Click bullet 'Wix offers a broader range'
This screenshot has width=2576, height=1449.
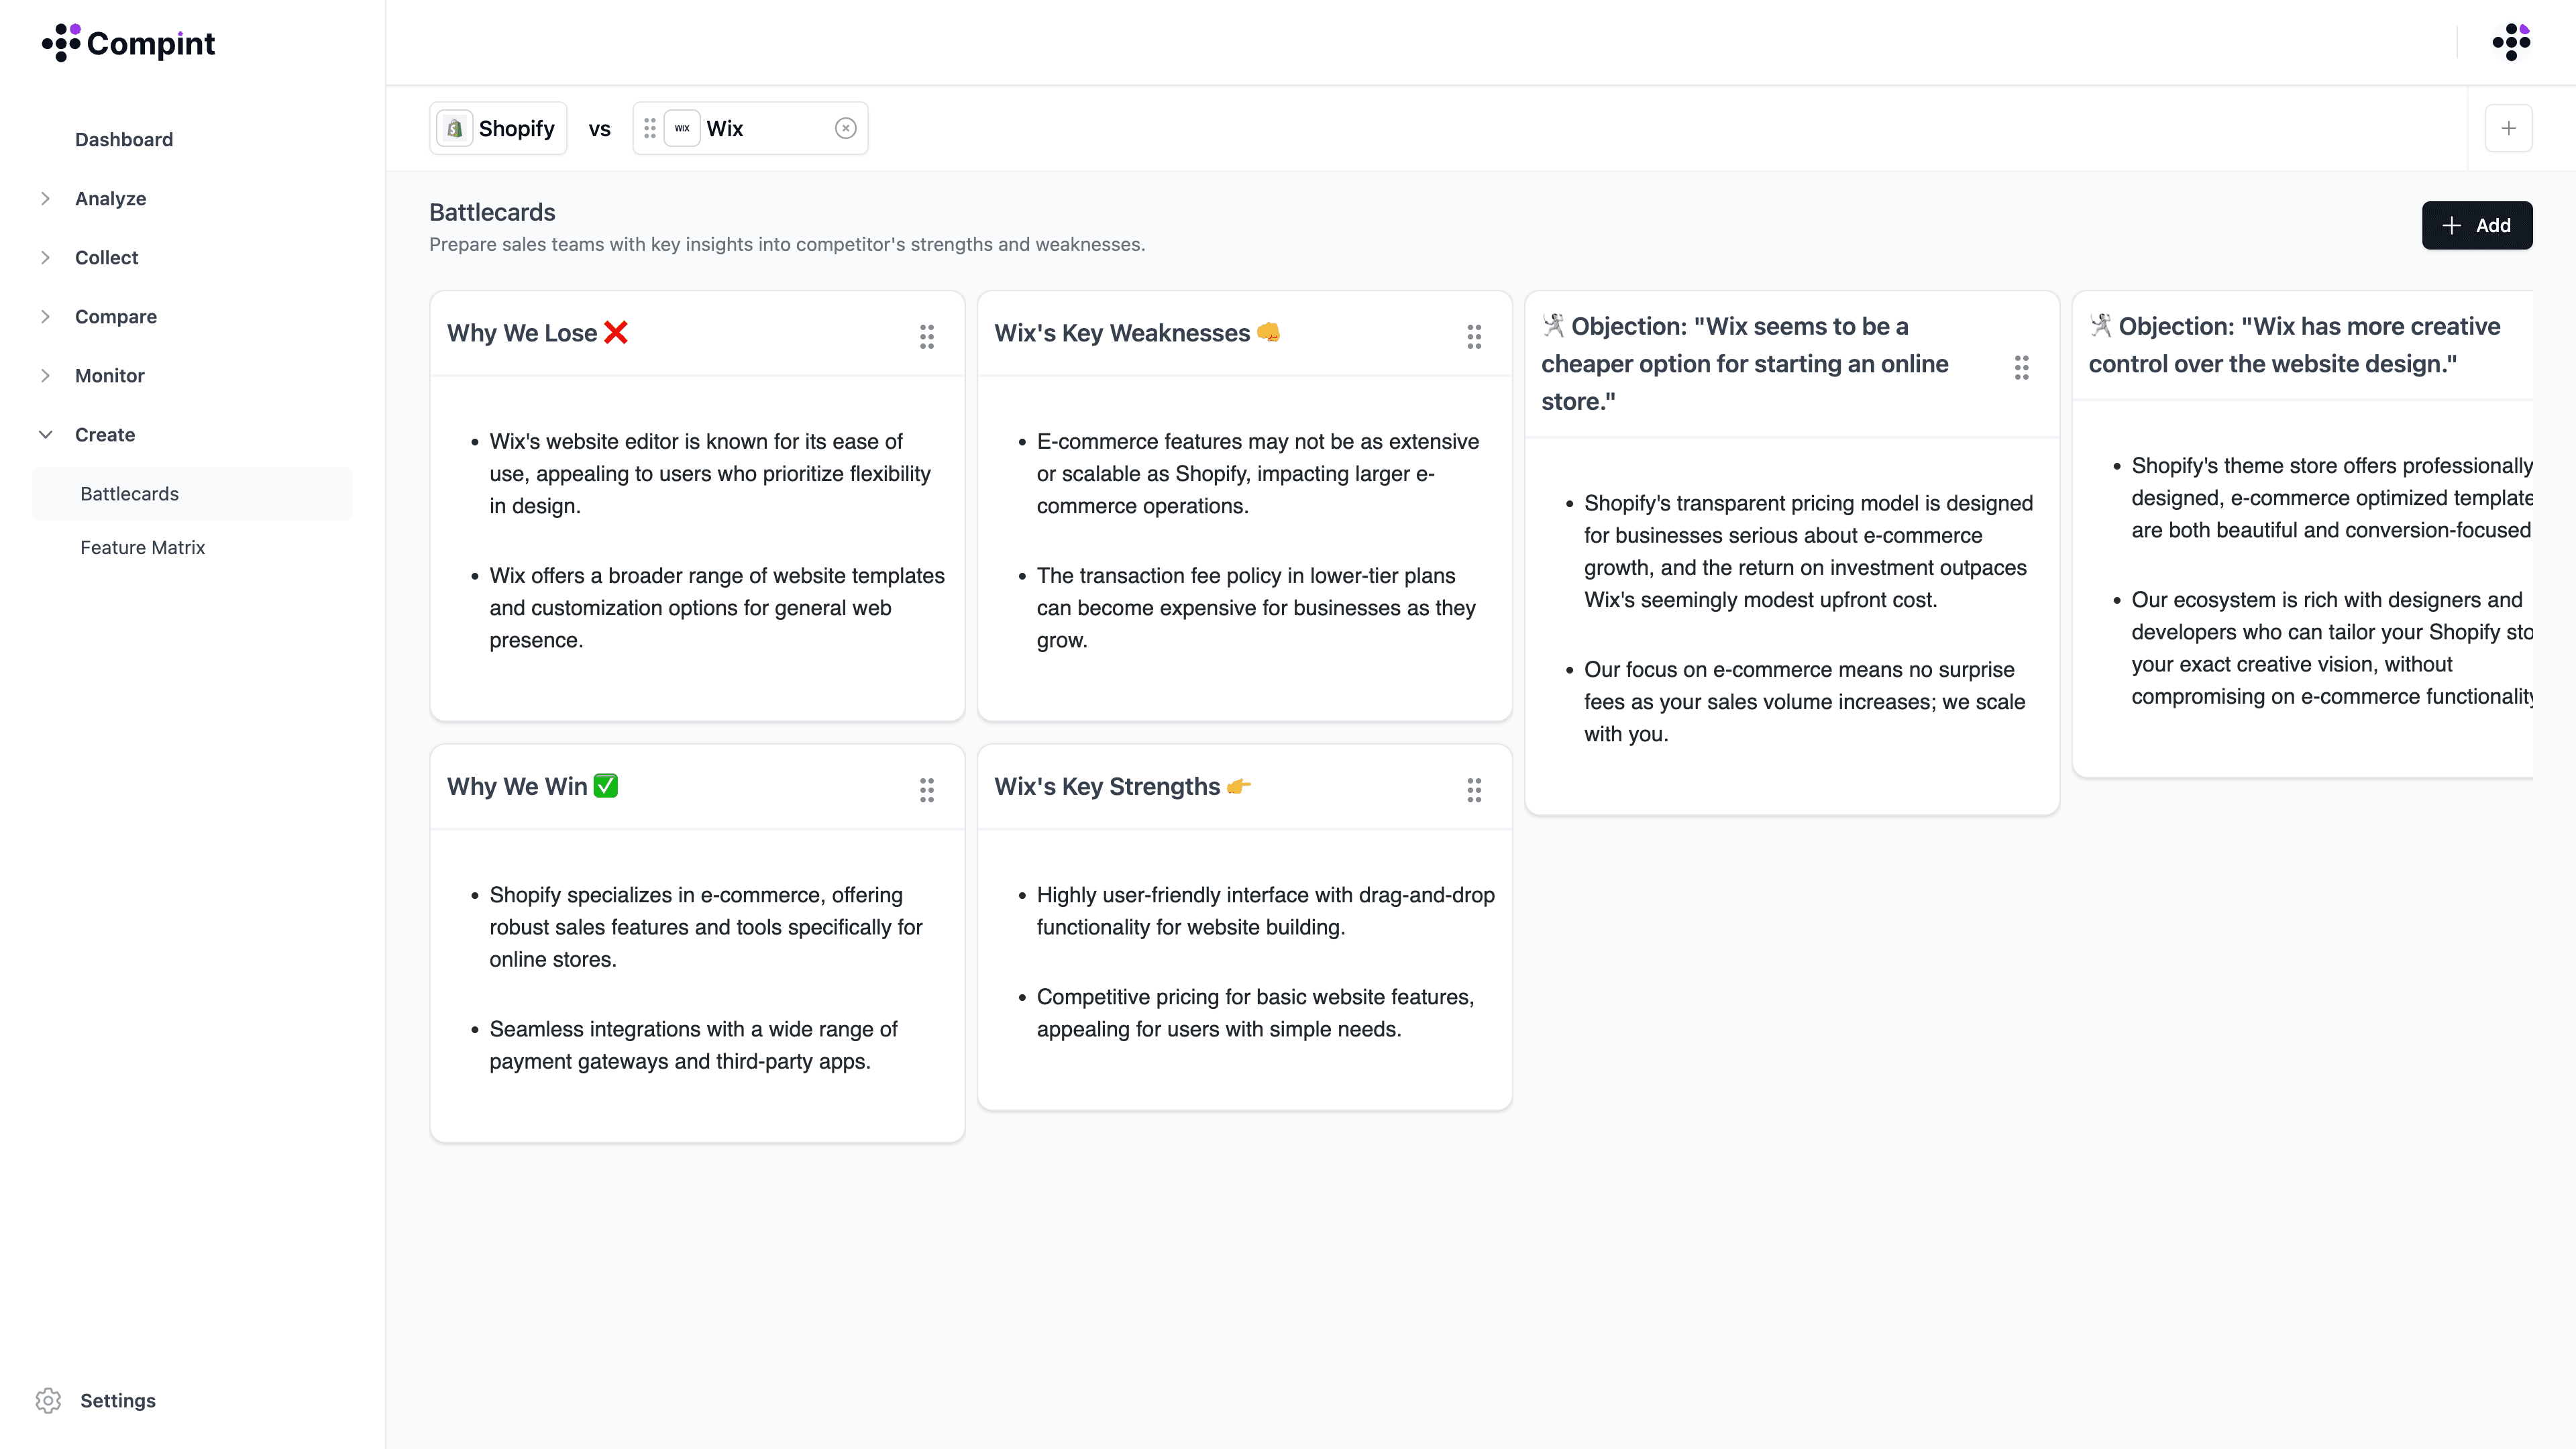pyautogui.click(x=716, y=607)
